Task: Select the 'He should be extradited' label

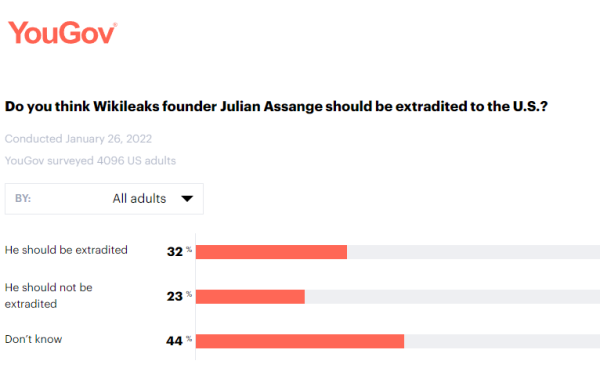Action: click(x=66, y=250)
